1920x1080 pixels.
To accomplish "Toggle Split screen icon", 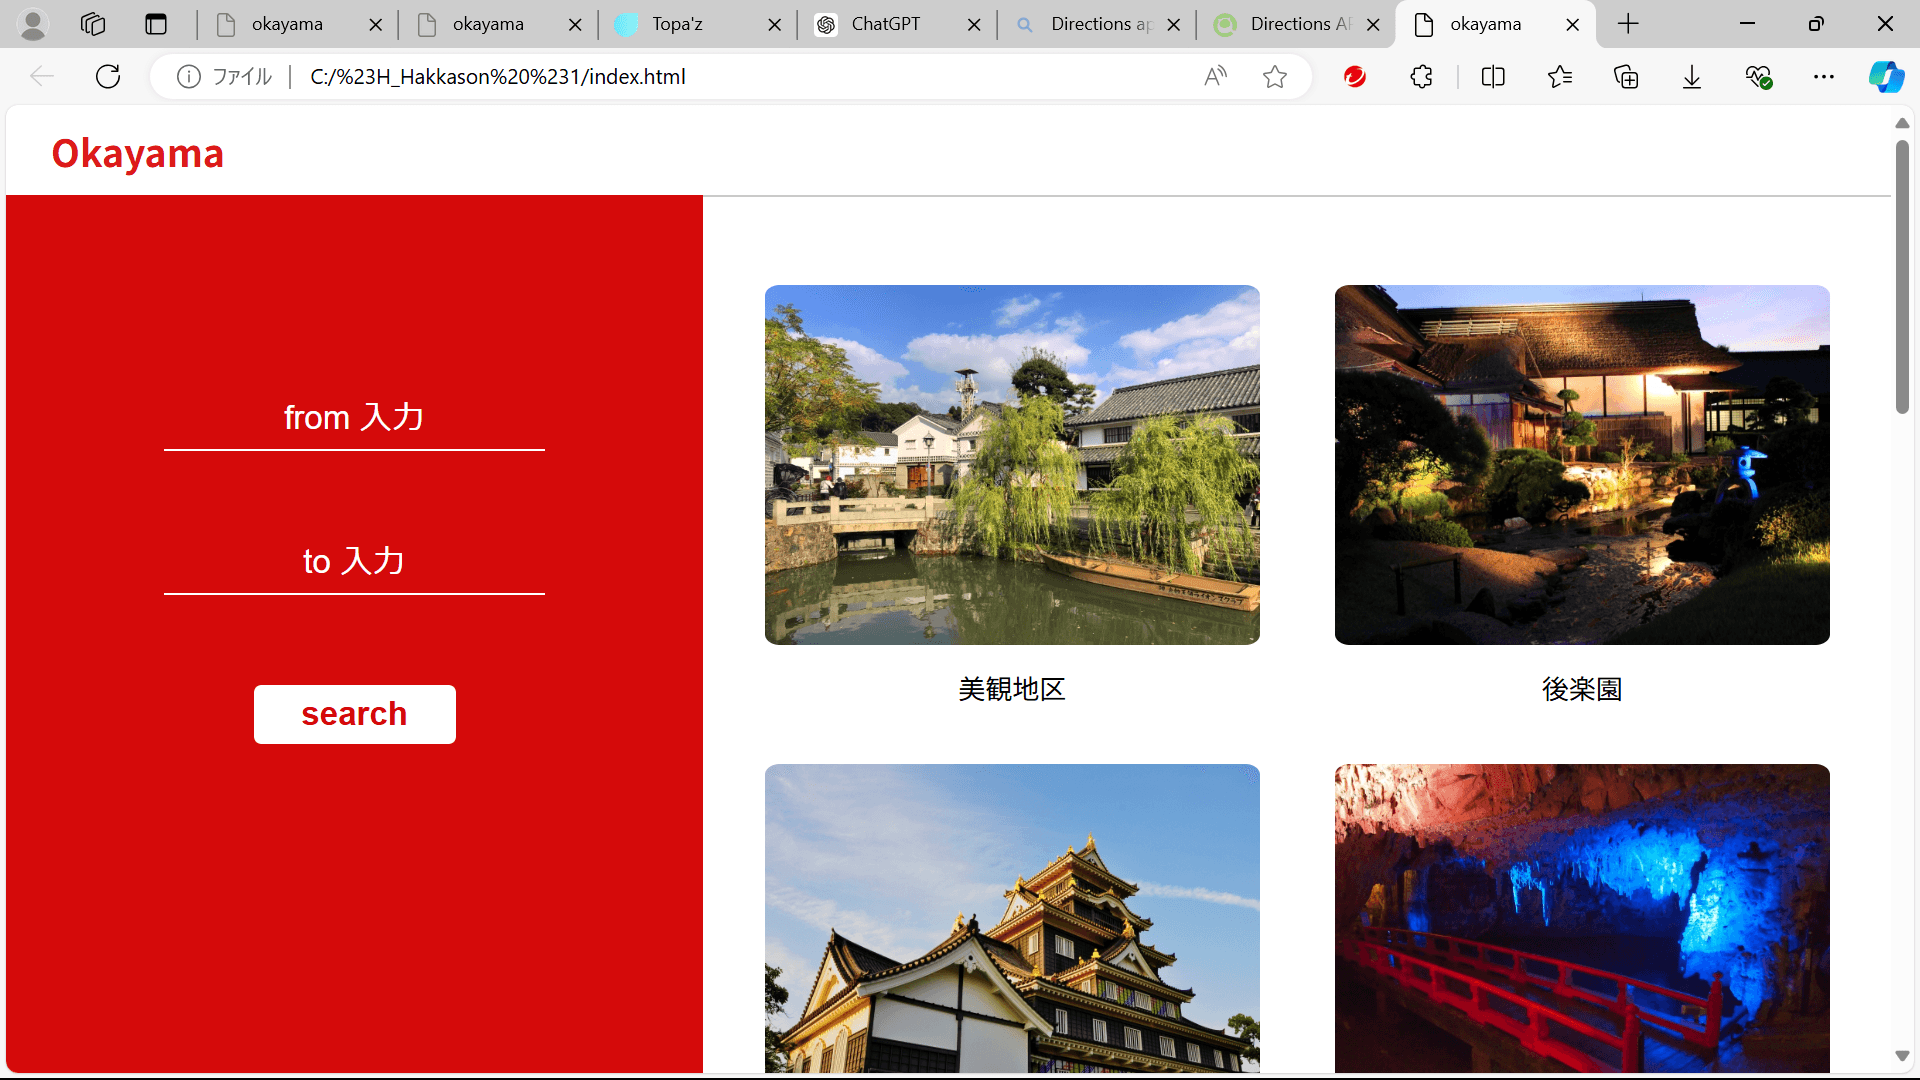I will tap(1493, 76).
